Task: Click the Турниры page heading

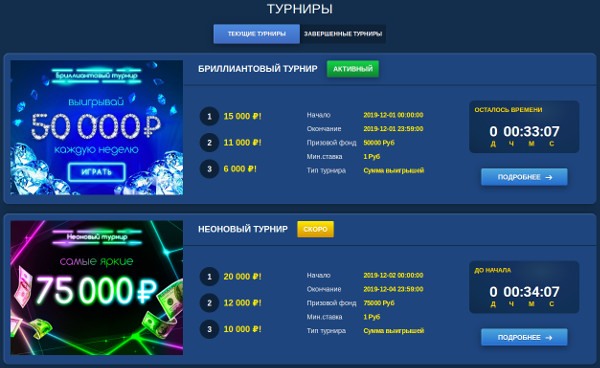Action: click(300, 9)
